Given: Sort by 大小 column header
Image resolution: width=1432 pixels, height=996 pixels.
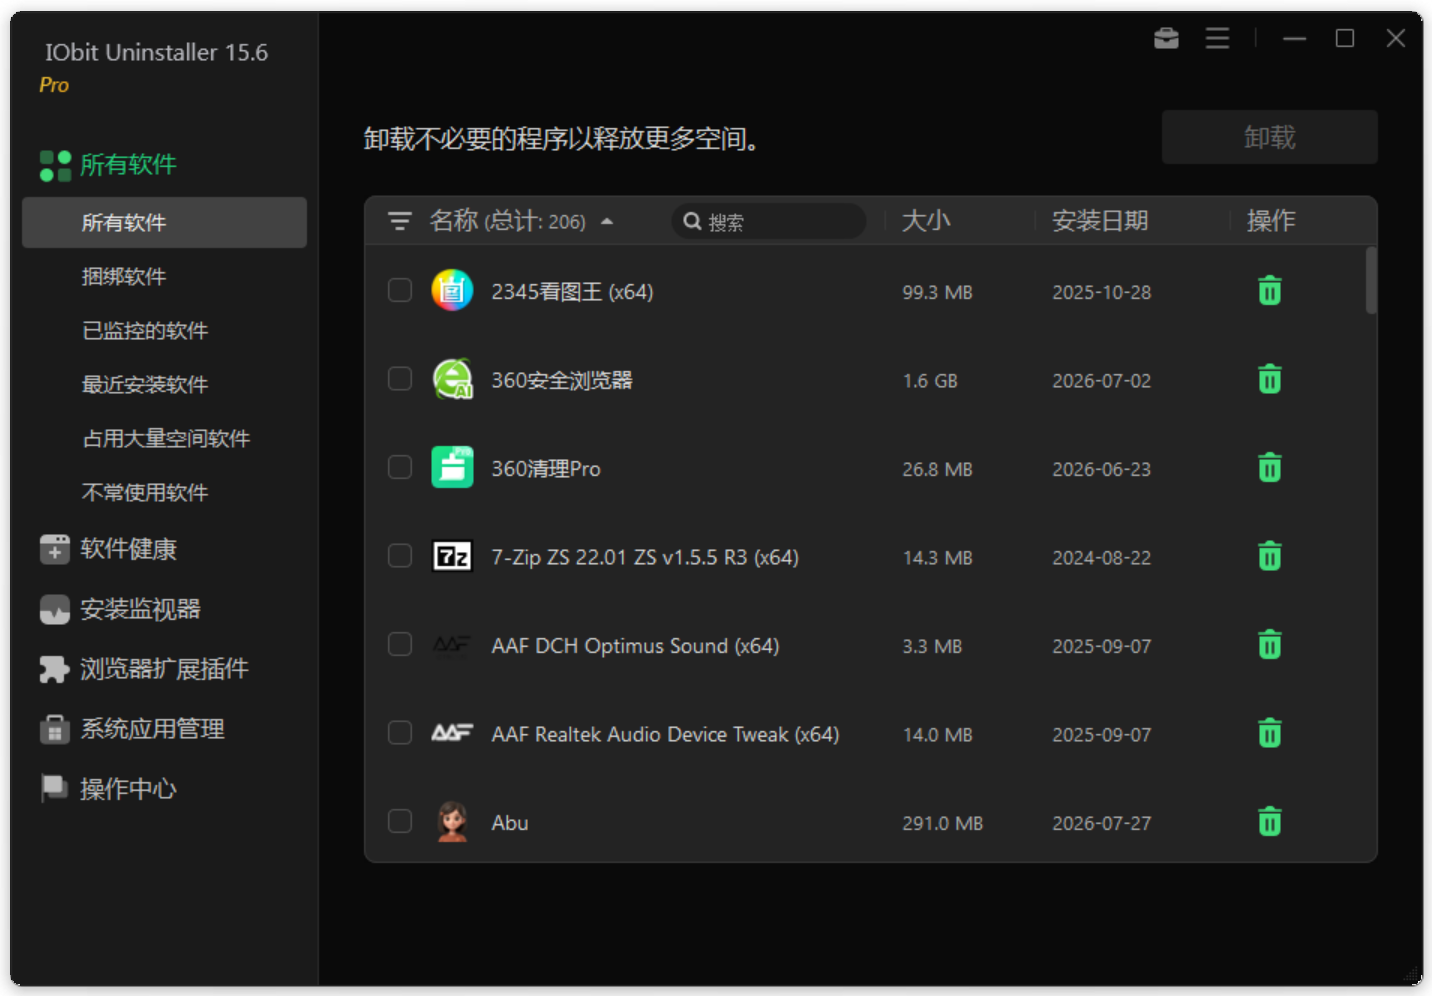Looking at the screenshot, I should tap(926, 221).
